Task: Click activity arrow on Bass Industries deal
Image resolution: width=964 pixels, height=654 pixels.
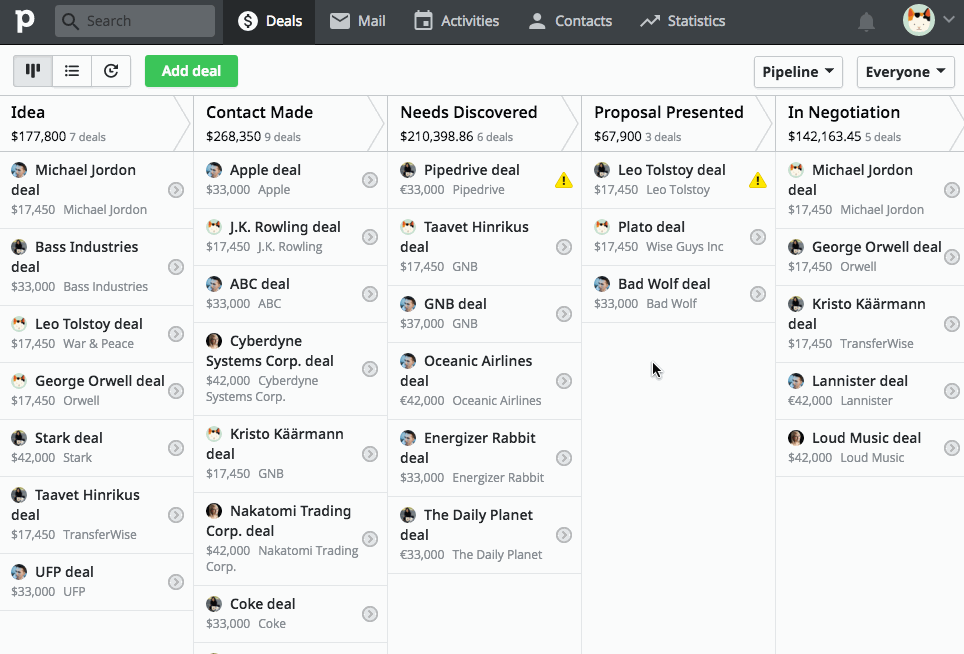Action: pos(176,267)
